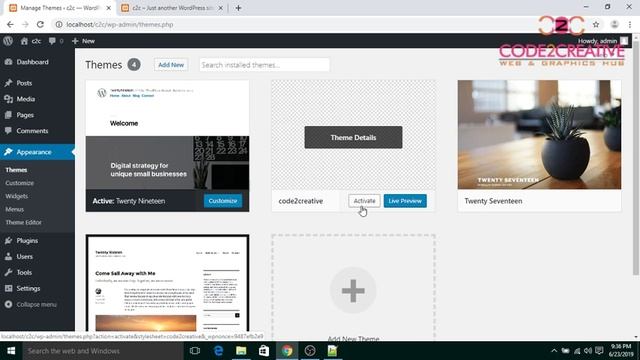Open Twenty Seventeen theme thumbnail
Screen dimensions: 640x360
click(x=539, y=135)
